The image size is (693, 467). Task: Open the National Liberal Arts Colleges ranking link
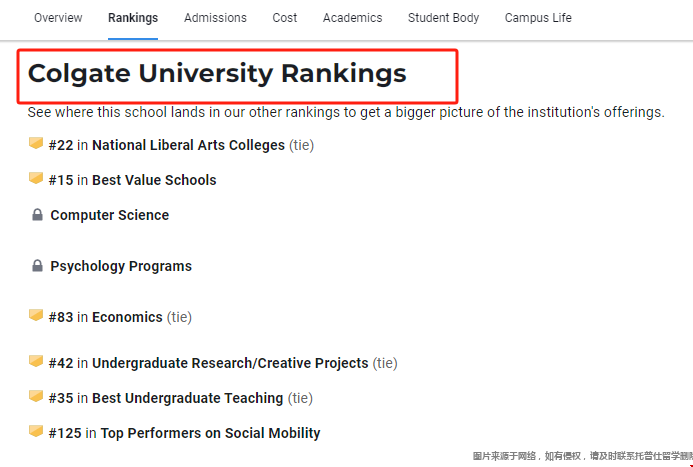pos(188,145)
